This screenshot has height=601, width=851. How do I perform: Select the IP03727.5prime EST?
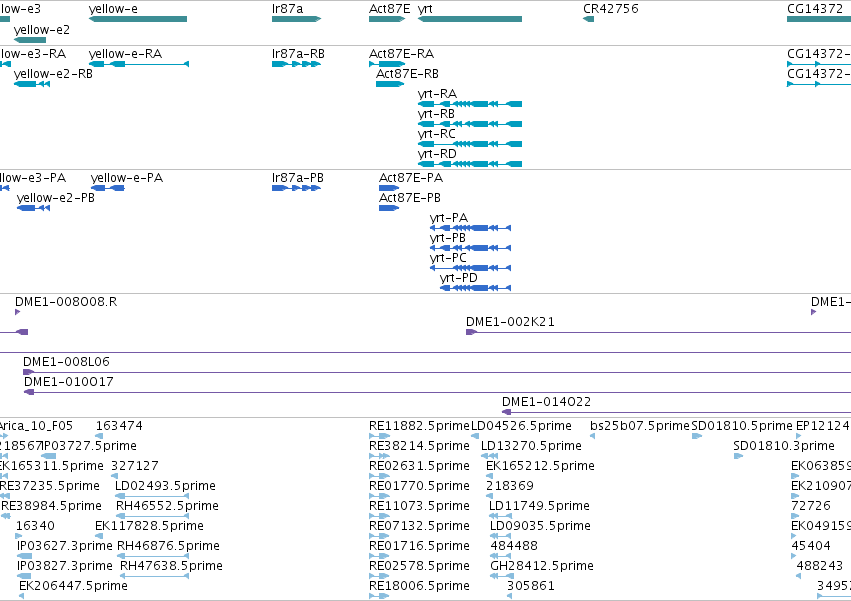90,446
